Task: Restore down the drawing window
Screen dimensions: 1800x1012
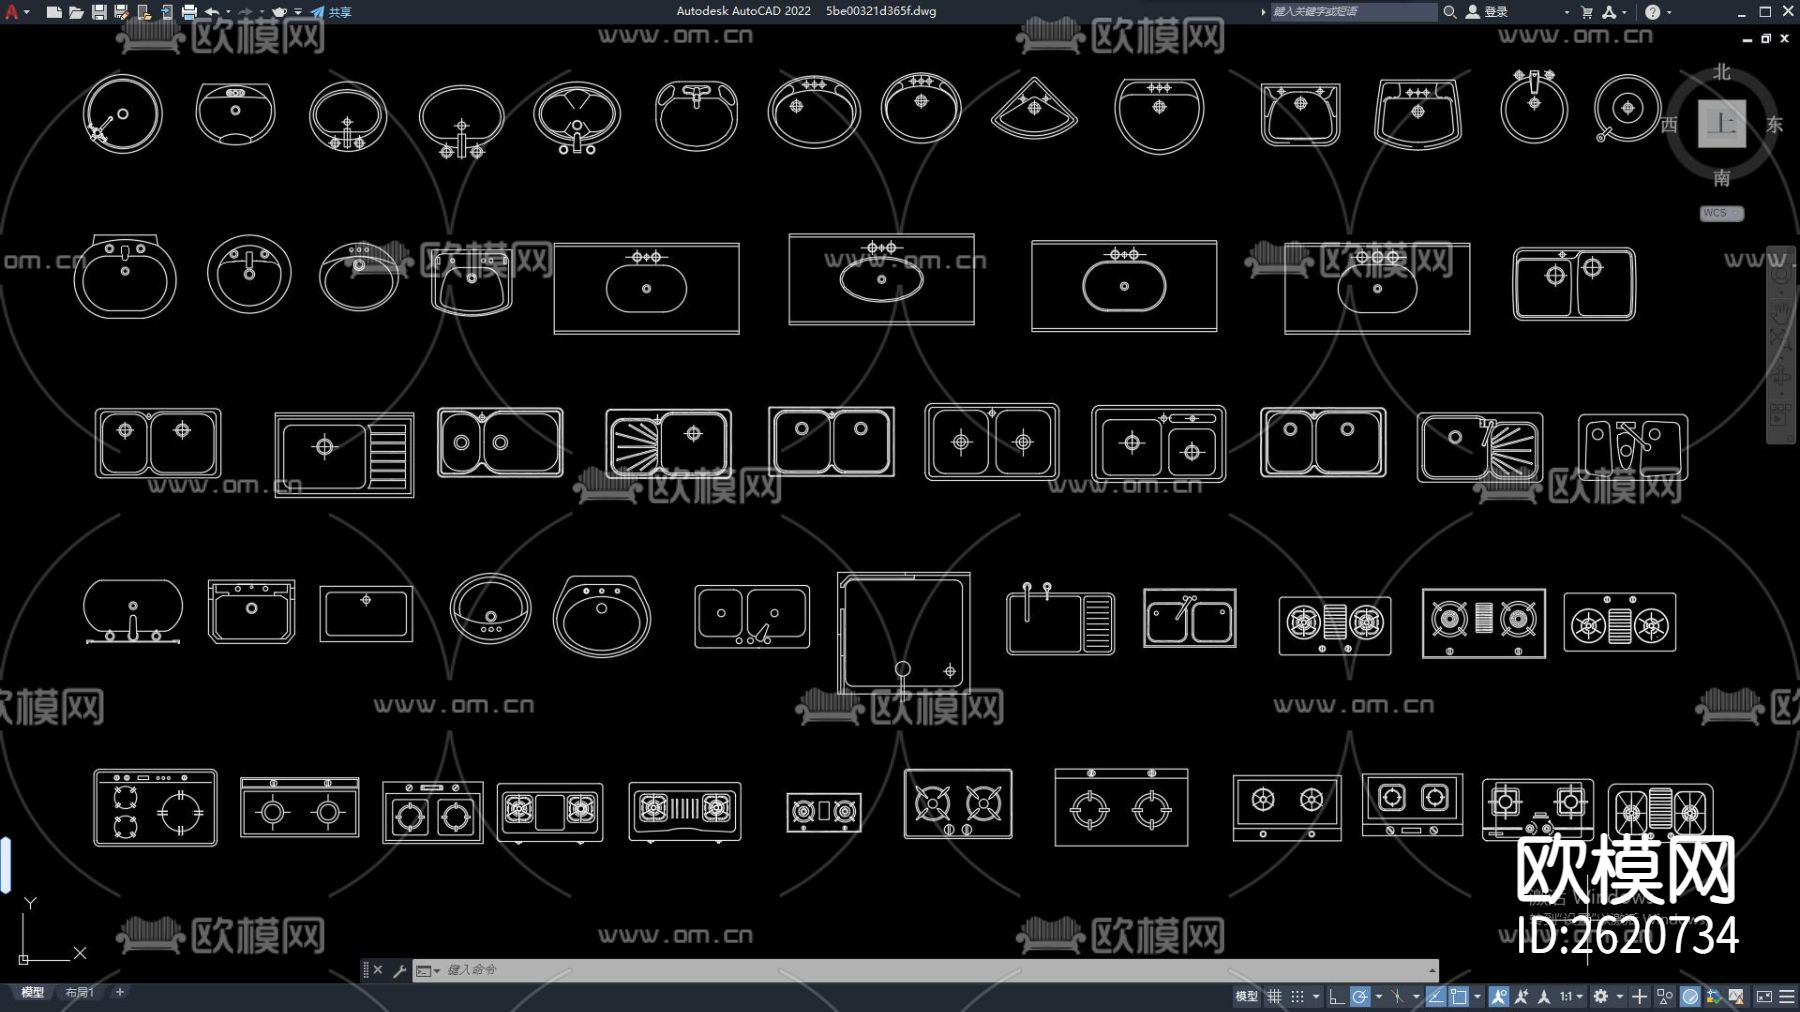Action: [1765, 38]
